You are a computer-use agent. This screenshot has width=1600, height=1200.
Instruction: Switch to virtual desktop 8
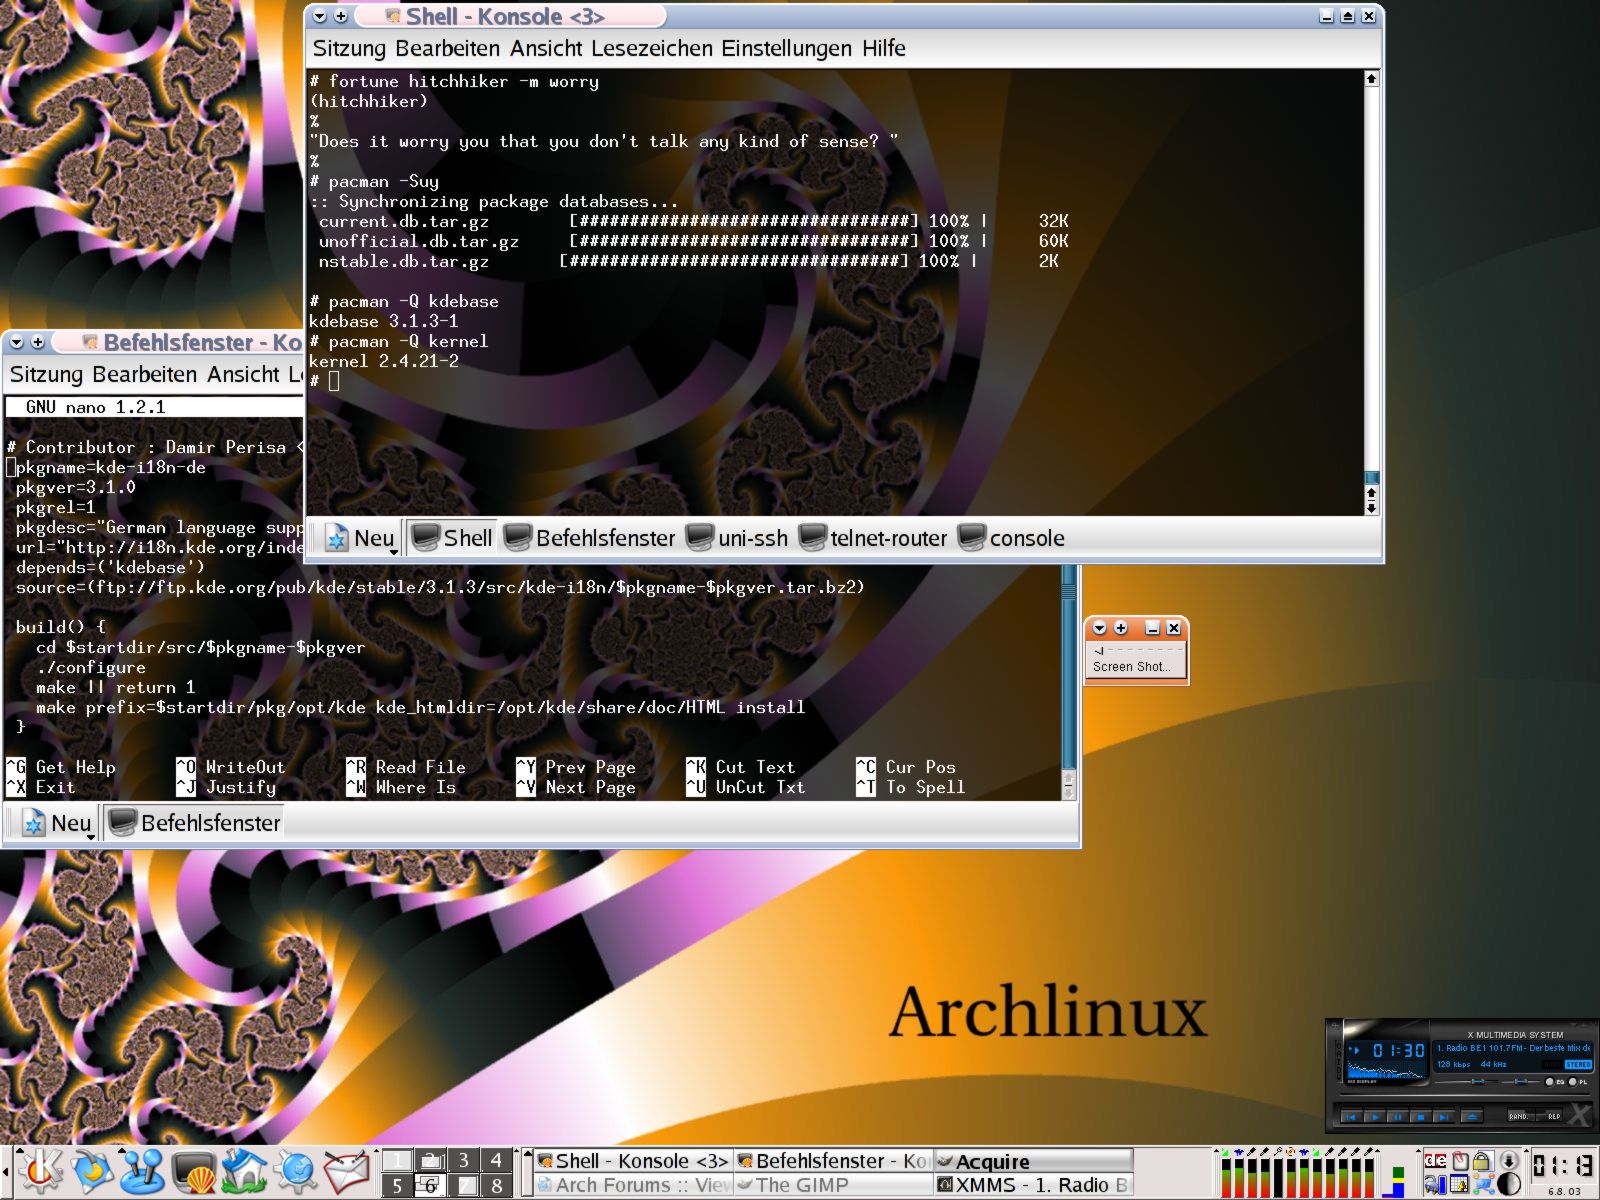tap(496, 1185)
